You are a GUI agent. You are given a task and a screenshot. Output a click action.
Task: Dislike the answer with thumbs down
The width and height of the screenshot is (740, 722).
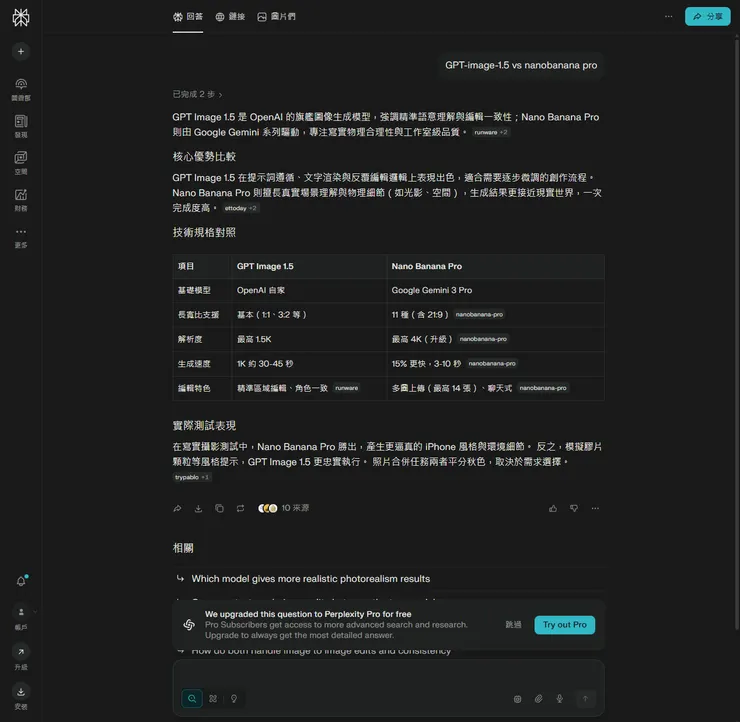tap(574, 508)
